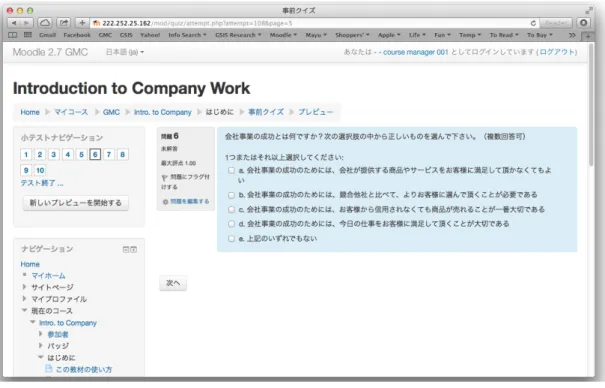The height and width of the screenshot is (388, 605).
Task: Open the 日本語 (ja) language dropdown
Action: click(x=125, y=52)
